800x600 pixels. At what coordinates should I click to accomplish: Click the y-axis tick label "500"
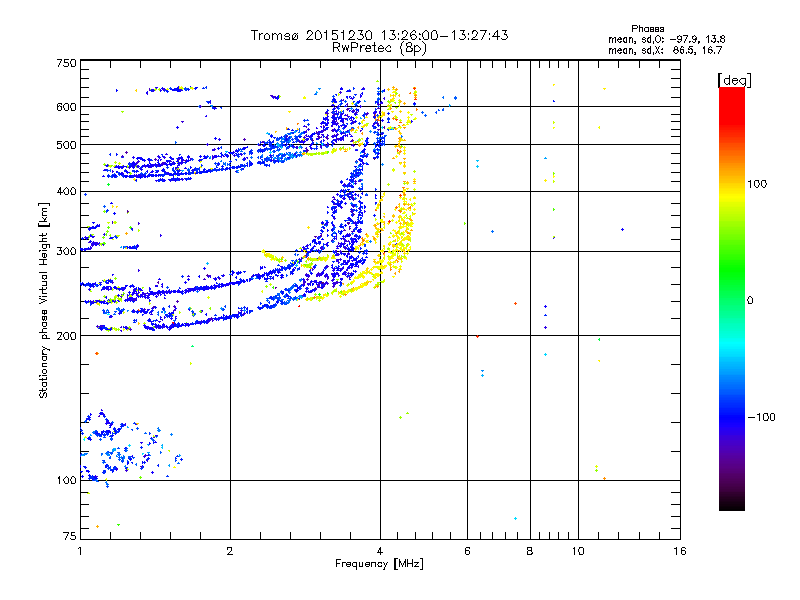pos(66,145)
